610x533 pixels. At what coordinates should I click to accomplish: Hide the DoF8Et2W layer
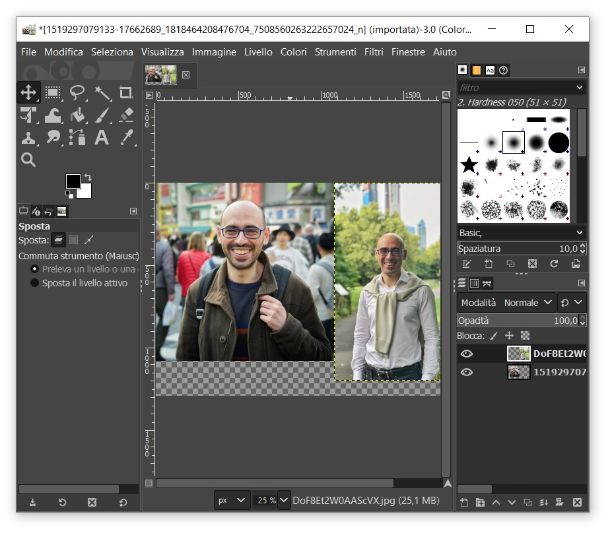click(466, 353)
